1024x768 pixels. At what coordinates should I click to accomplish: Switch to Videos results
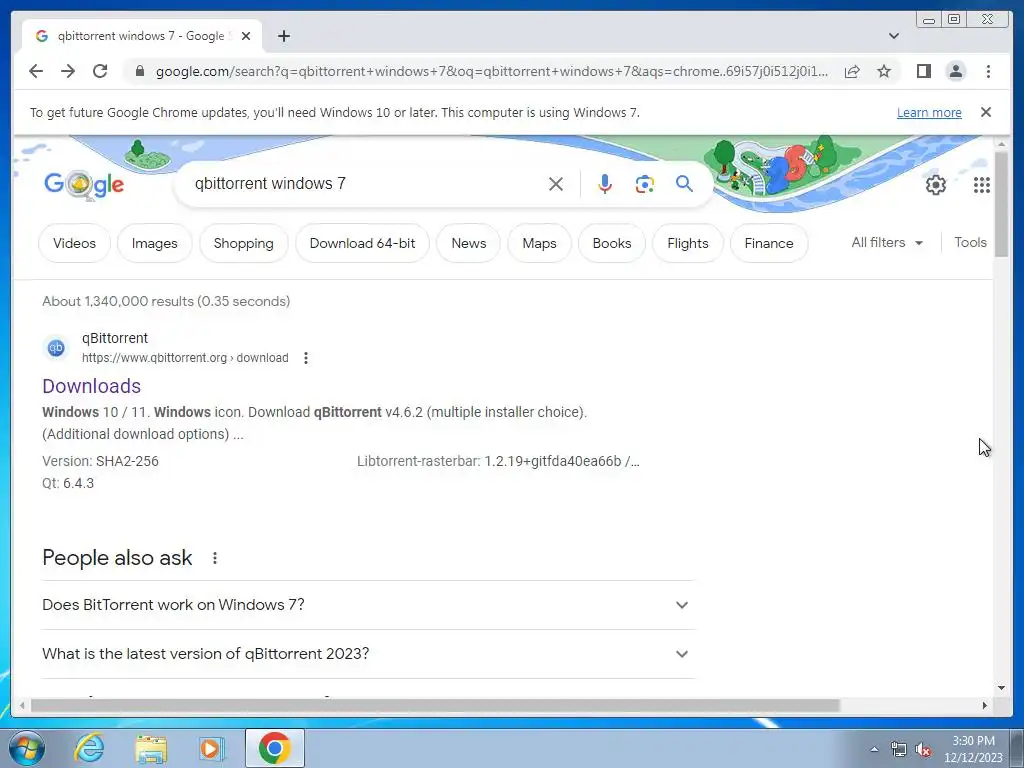point(74,243)
